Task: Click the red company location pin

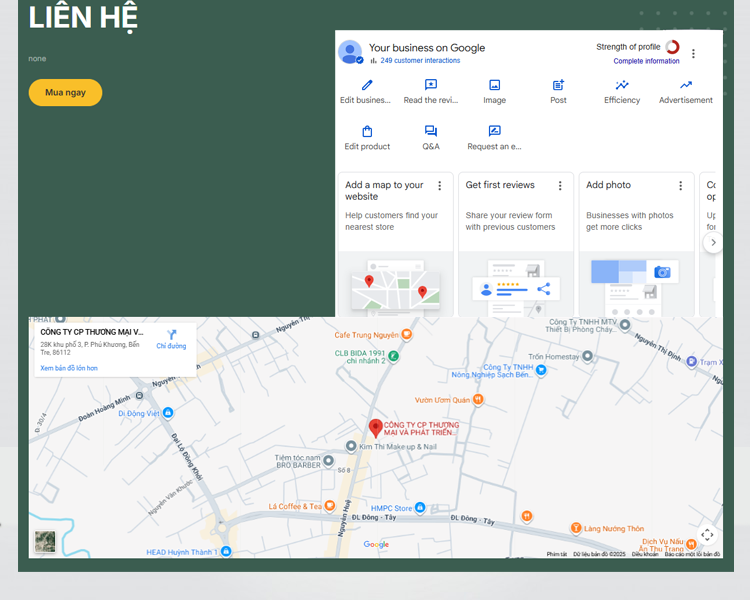Action: point(375,428)
